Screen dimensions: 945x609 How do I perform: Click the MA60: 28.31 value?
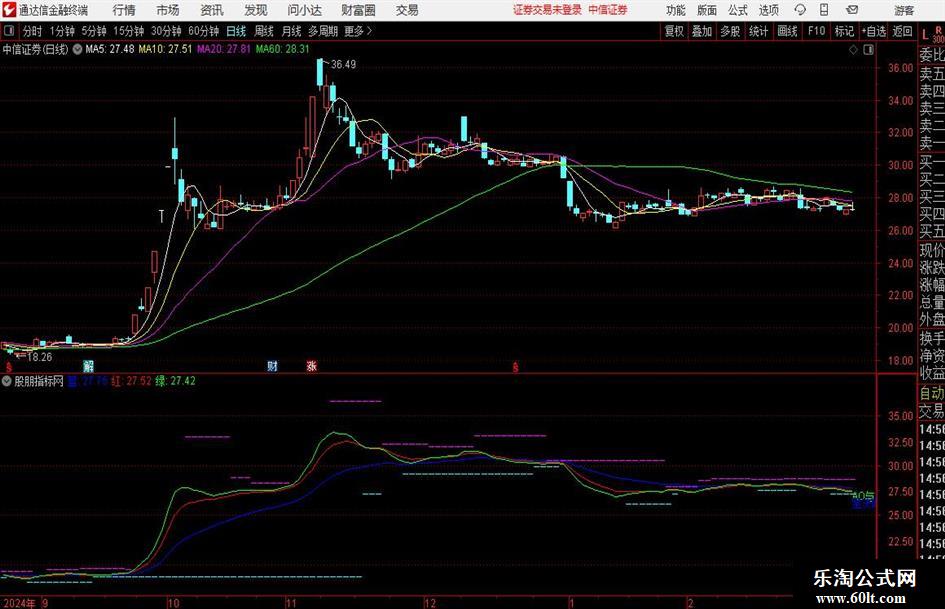tap(282, 49)
